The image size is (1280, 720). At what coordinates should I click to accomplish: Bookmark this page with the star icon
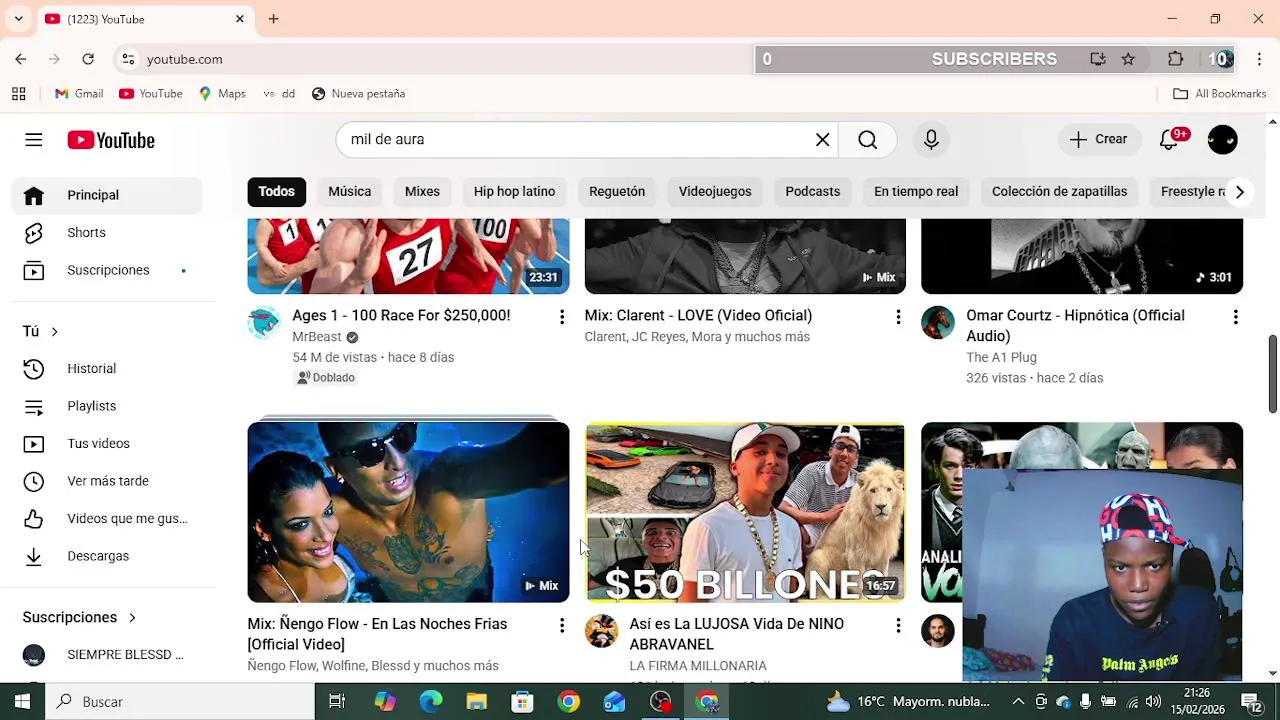pos(1128,59)
